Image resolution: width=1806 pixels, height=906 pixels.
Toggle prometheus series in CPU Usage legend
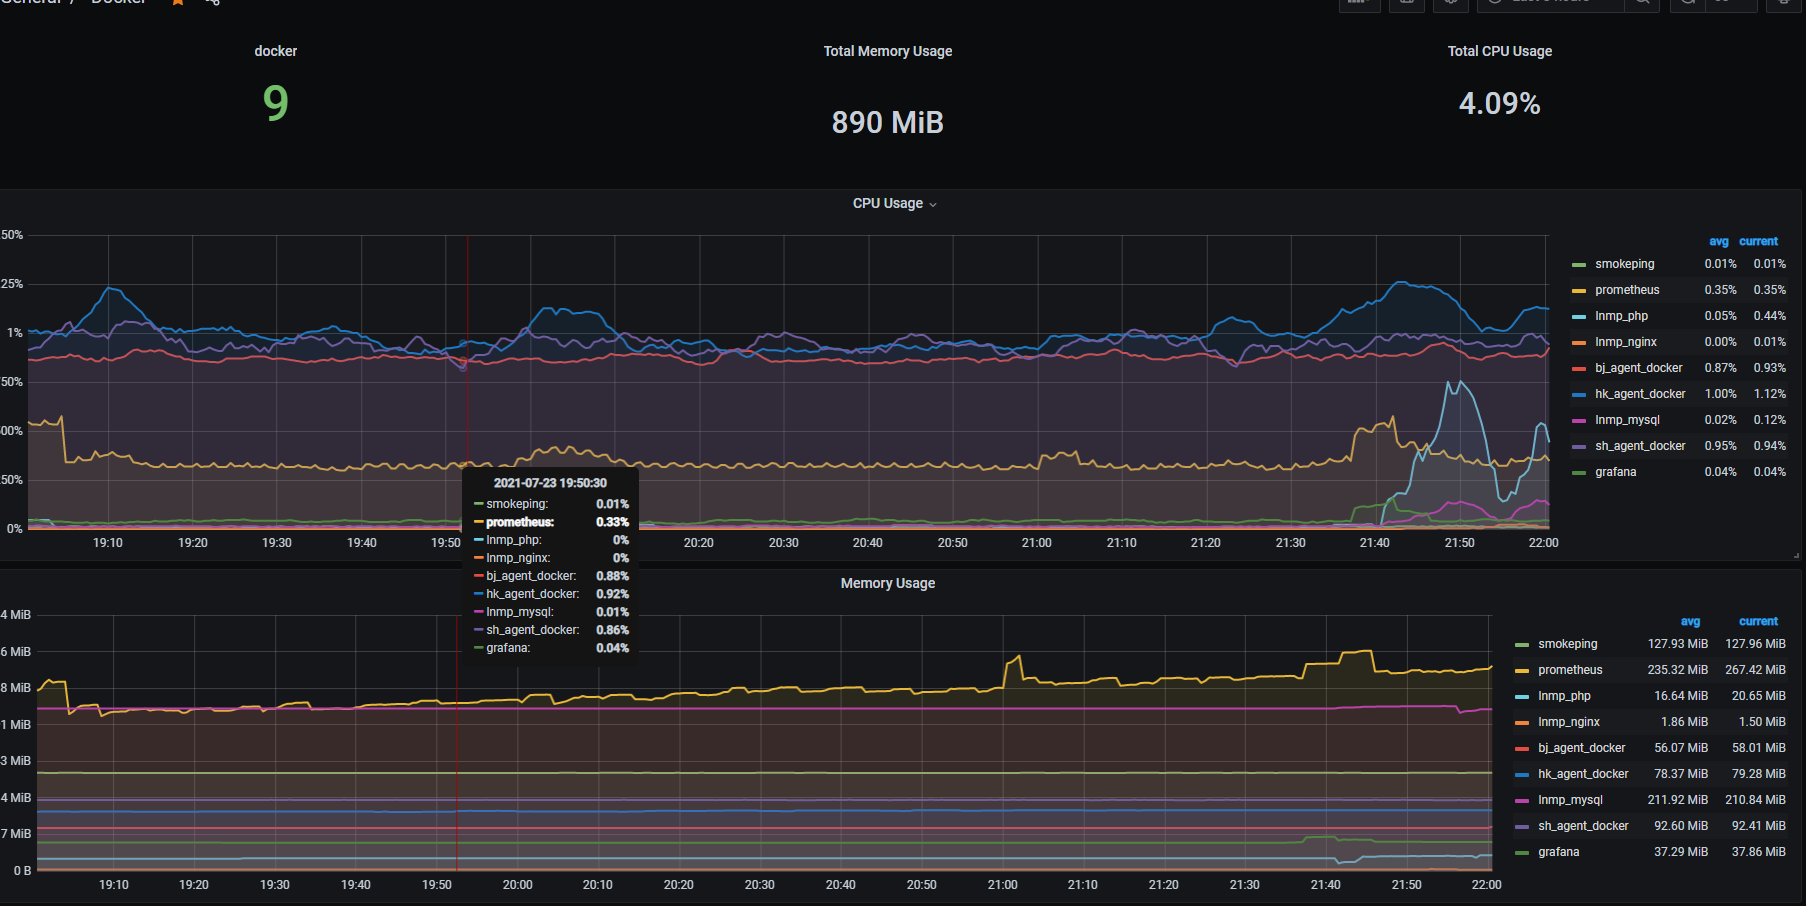(1627, 290)
